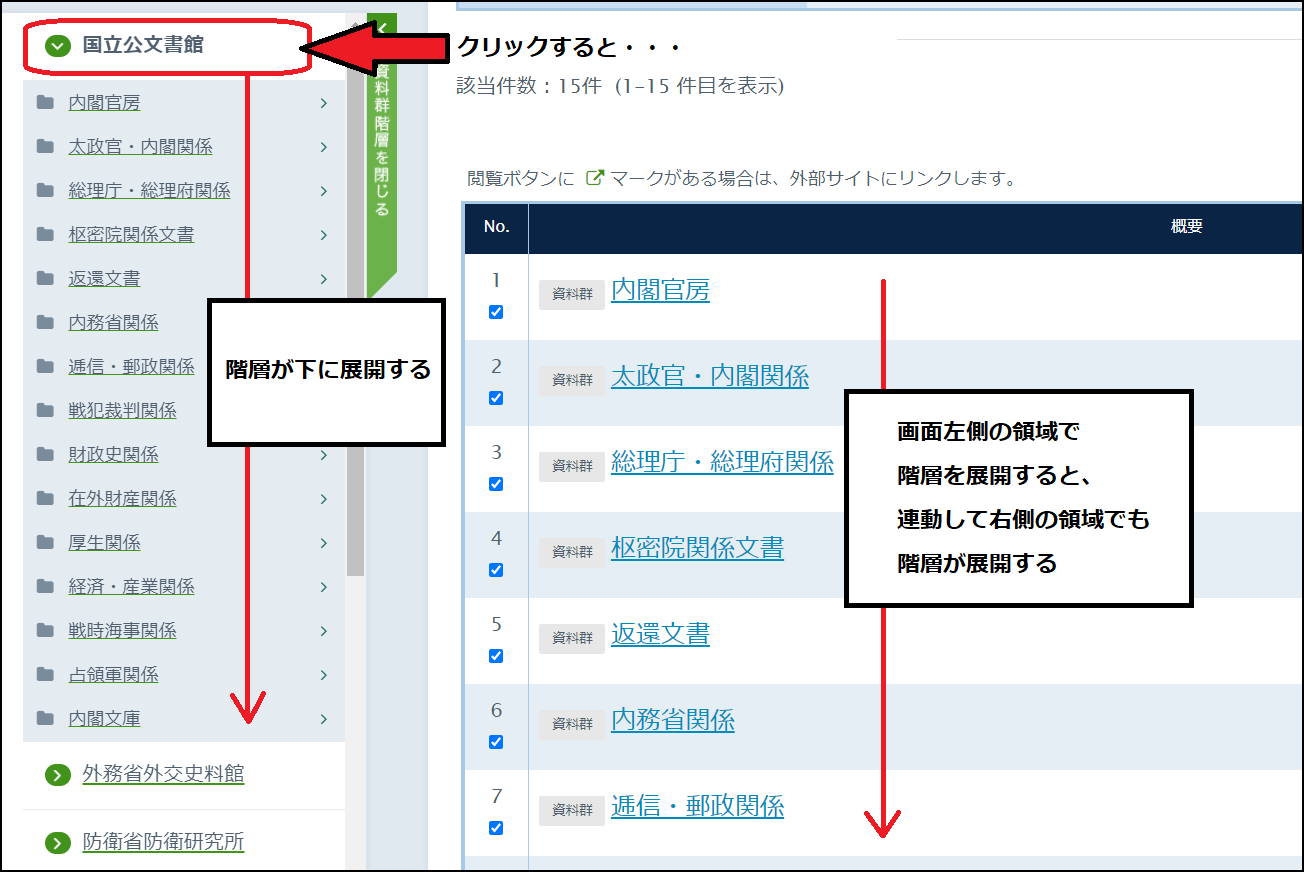Click the folder icon beside 経済・産業関係

pyautogui.click(x=45, y=586)
